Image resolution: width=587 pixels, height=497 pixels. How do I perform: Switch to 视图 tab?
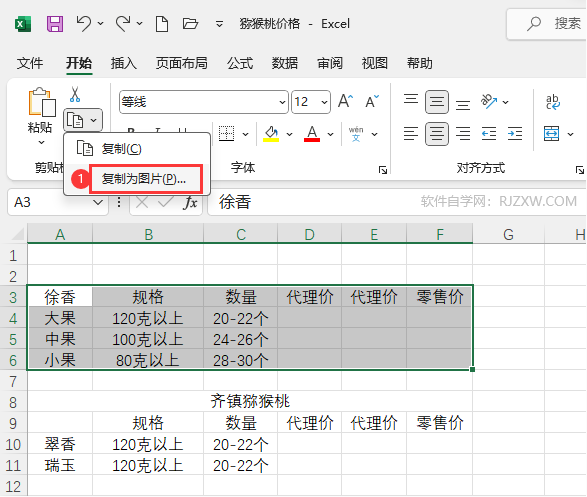pyautogui.click(x=375, y=63)
